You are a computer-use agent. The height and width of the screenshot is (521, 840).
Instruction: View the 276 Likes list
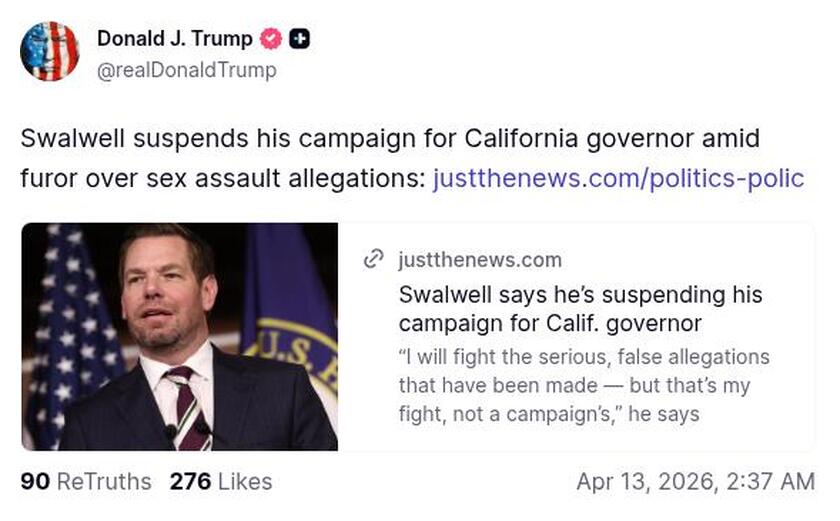221,482
